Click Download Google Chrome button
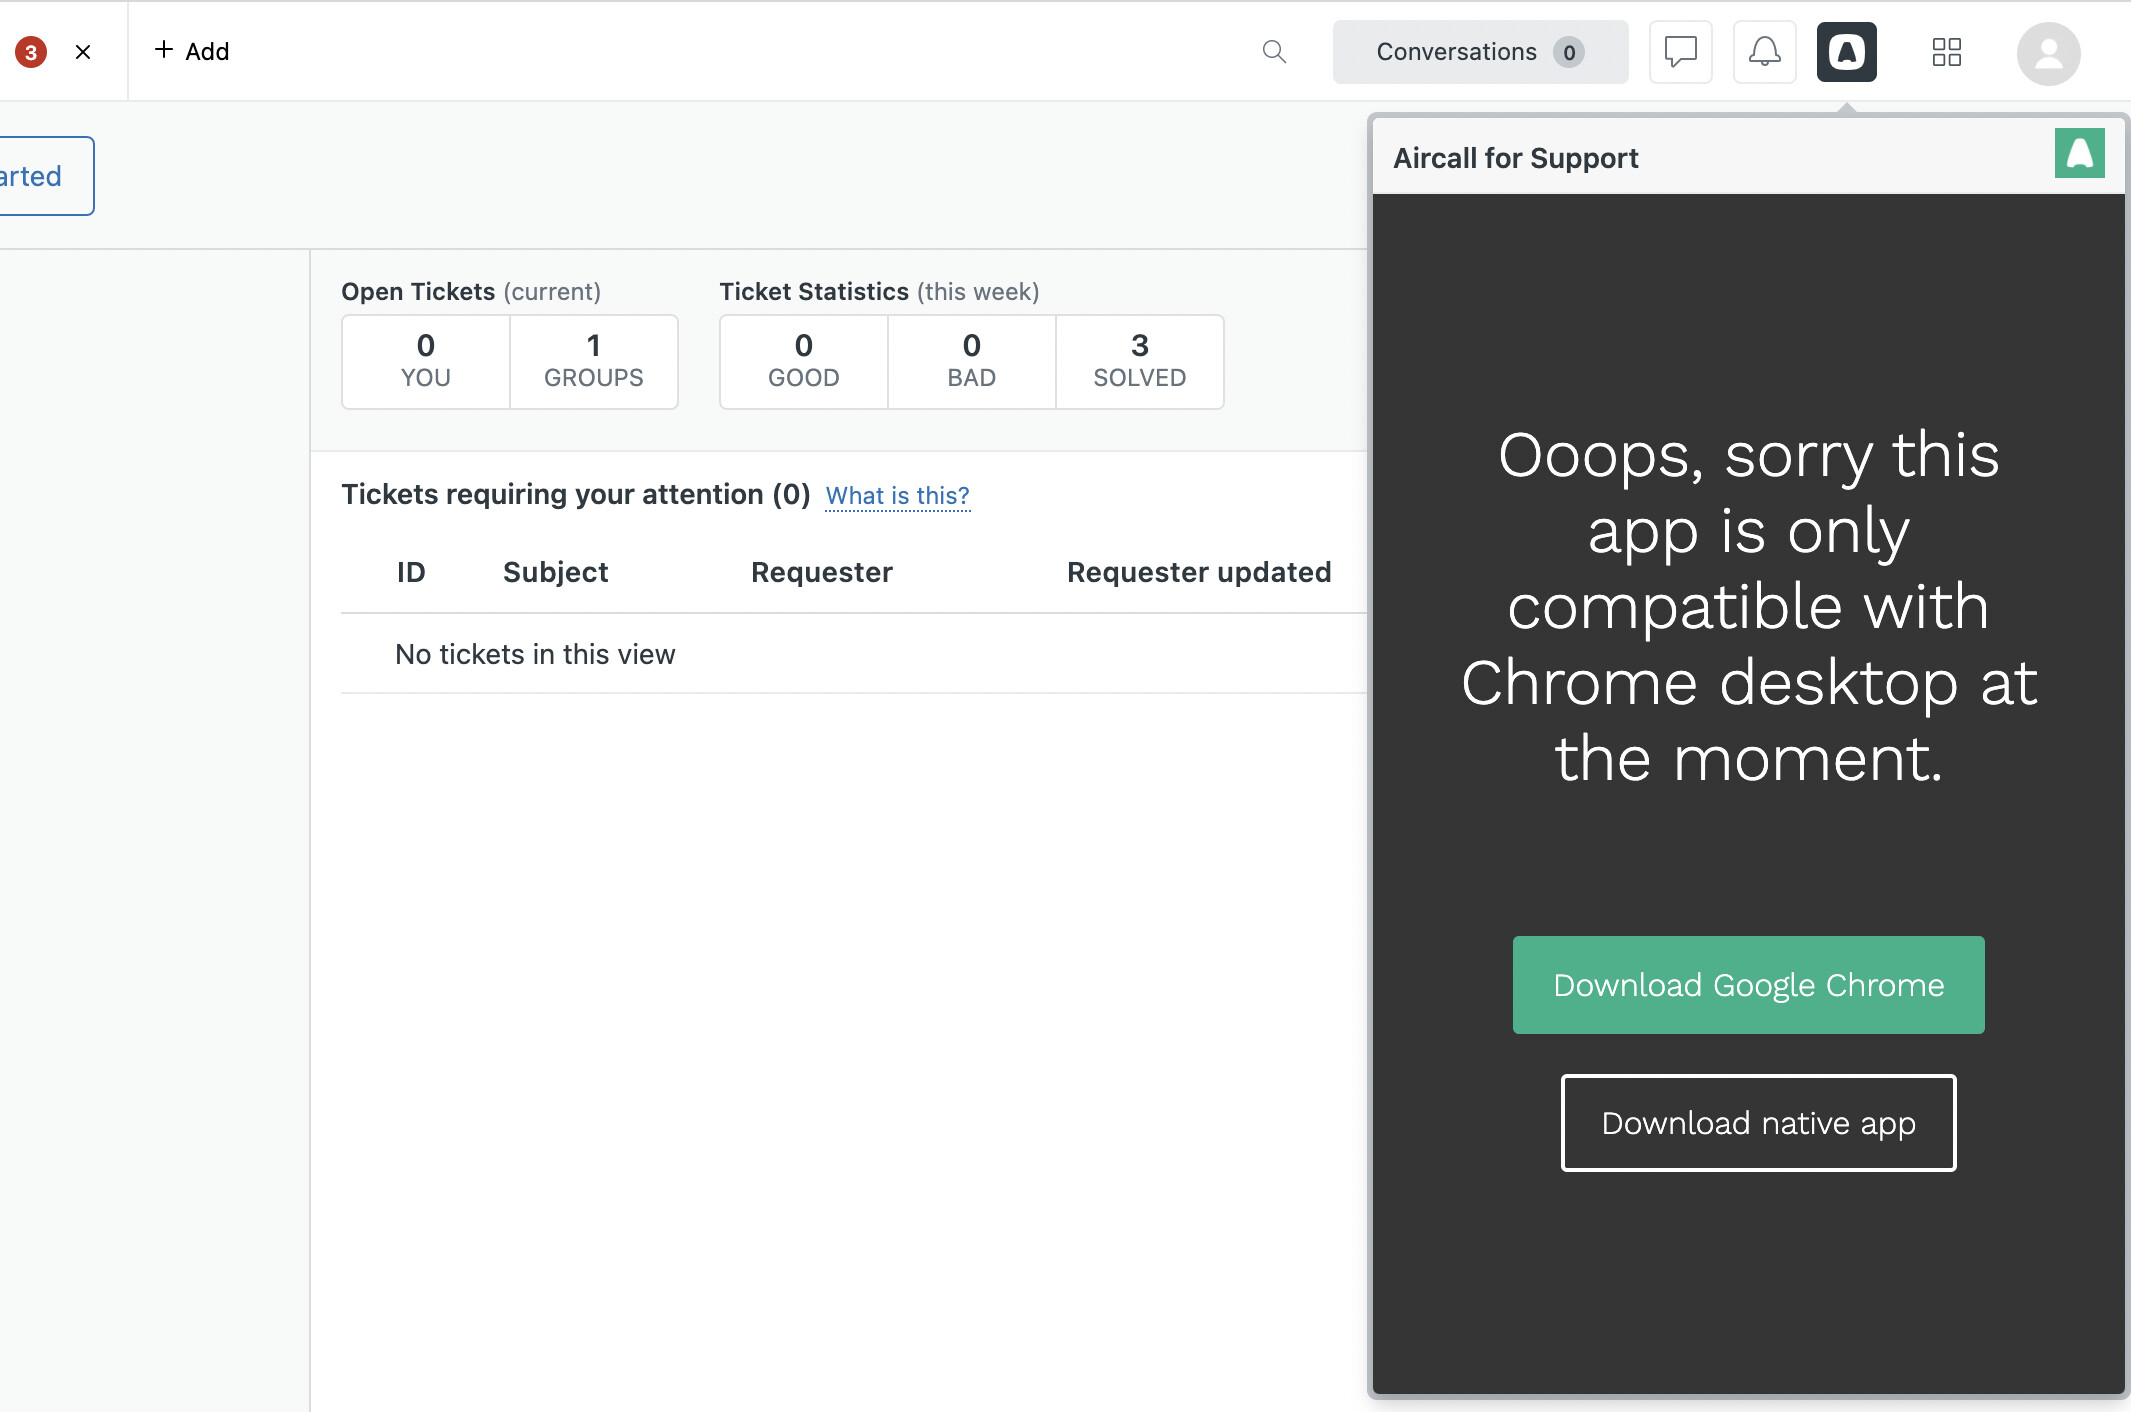 [1748, 985]
